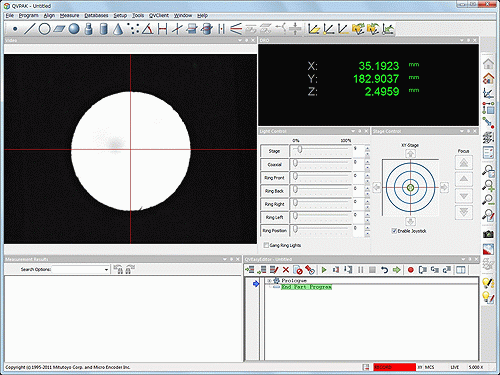Click the red X delete icon in editor
This screenshot has width=500, height=375.
pos(286,270)
